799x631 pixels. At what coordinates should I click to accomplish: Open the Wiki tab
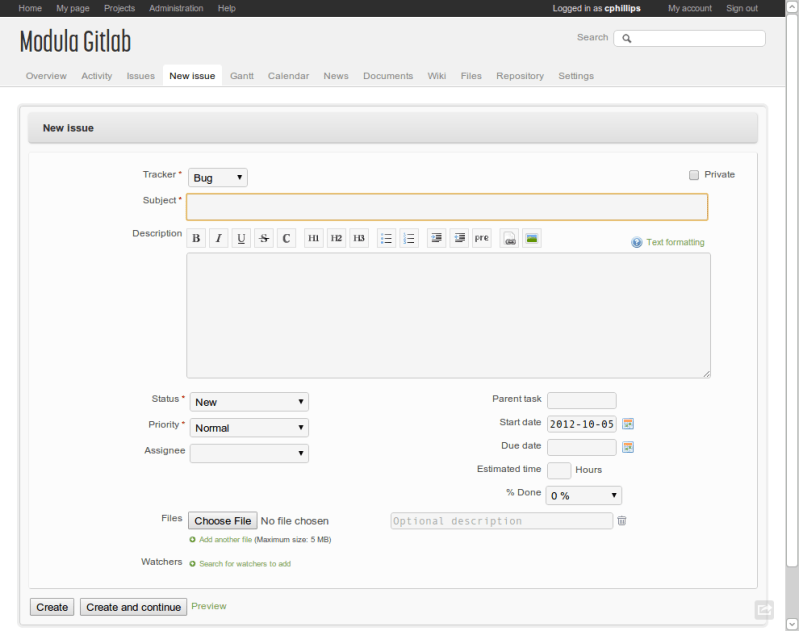click(x=437, y=76)
